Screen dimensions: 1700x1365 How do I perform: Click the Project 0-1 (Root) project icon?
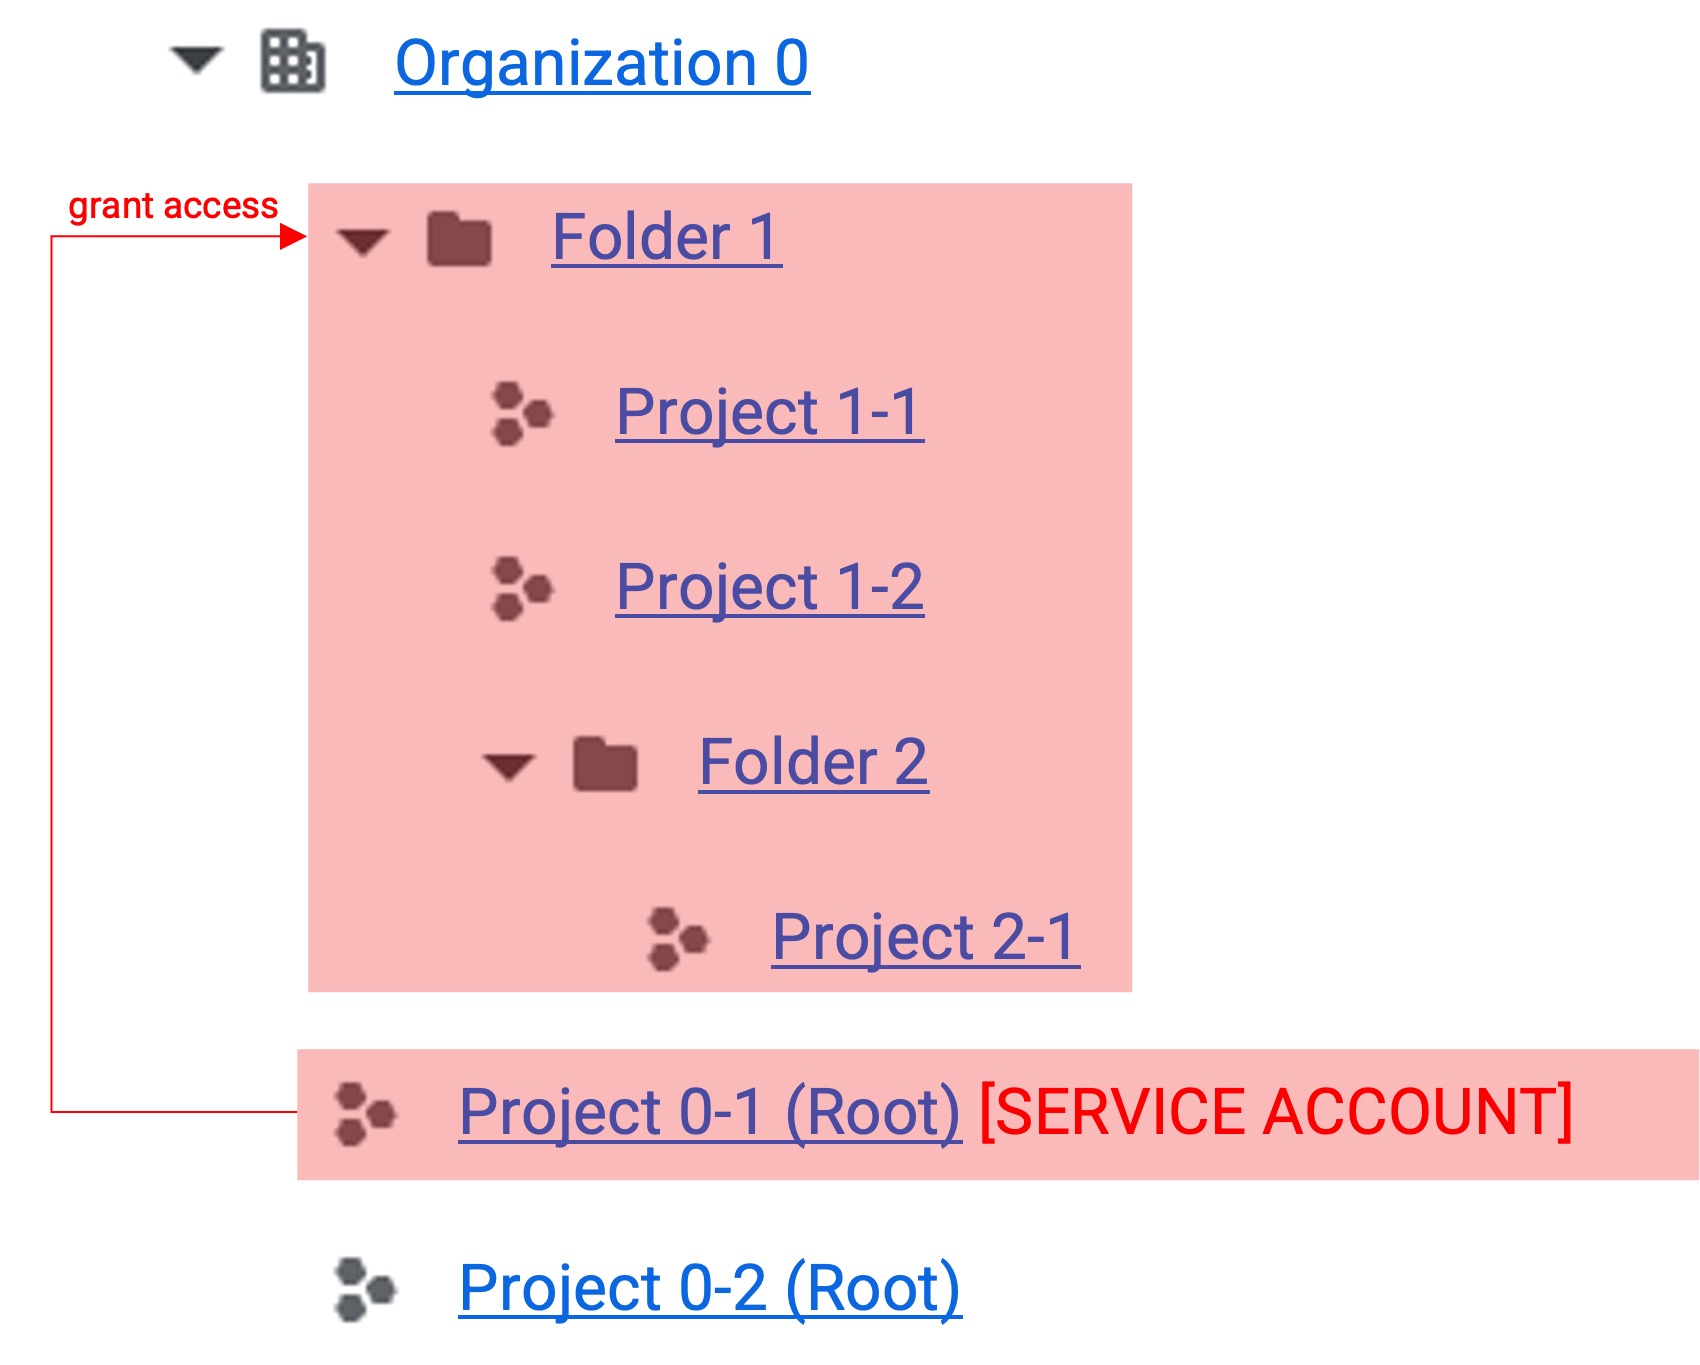366,1114
